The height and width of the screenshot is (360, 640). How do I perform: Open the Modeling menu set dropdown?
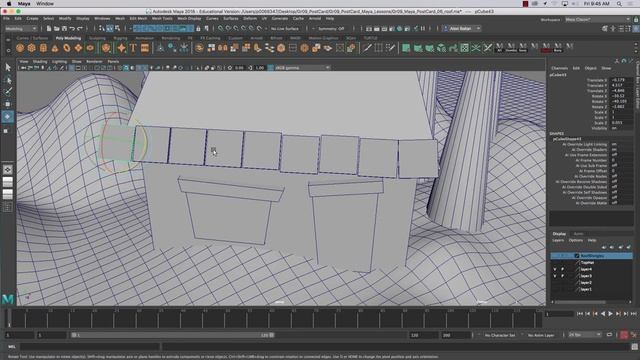pos(21,29)
